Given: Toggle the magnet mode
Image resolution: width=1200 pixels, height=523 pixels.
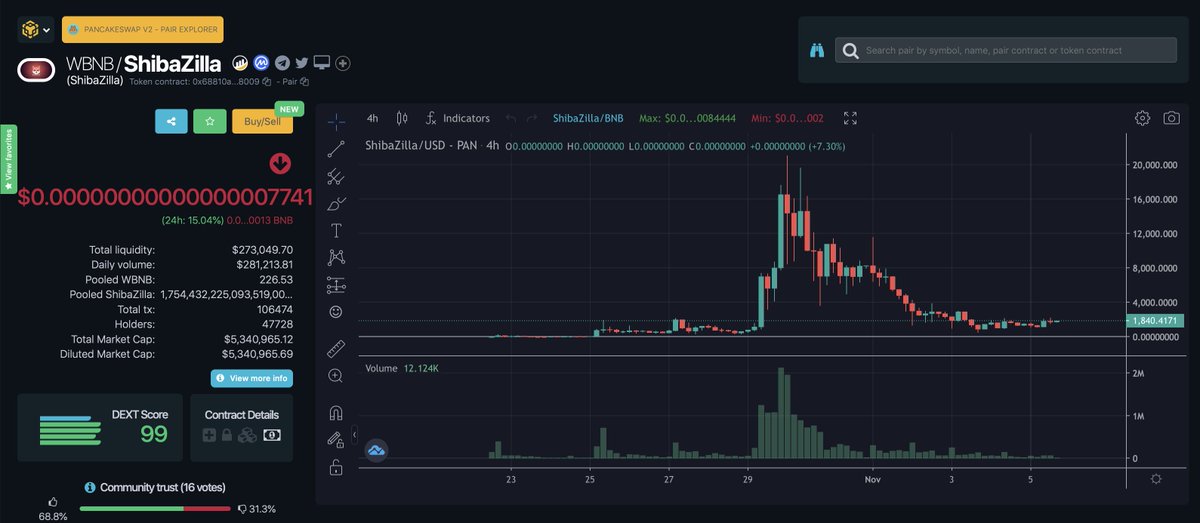Looking at the screenshot, I should [336, 412].
